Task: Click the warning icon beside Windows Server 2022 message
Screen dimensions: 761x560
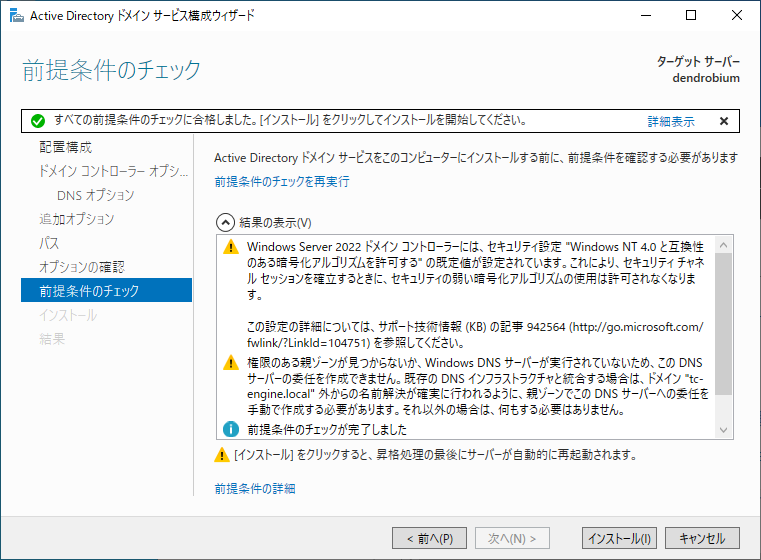Action: pos(231,247)
